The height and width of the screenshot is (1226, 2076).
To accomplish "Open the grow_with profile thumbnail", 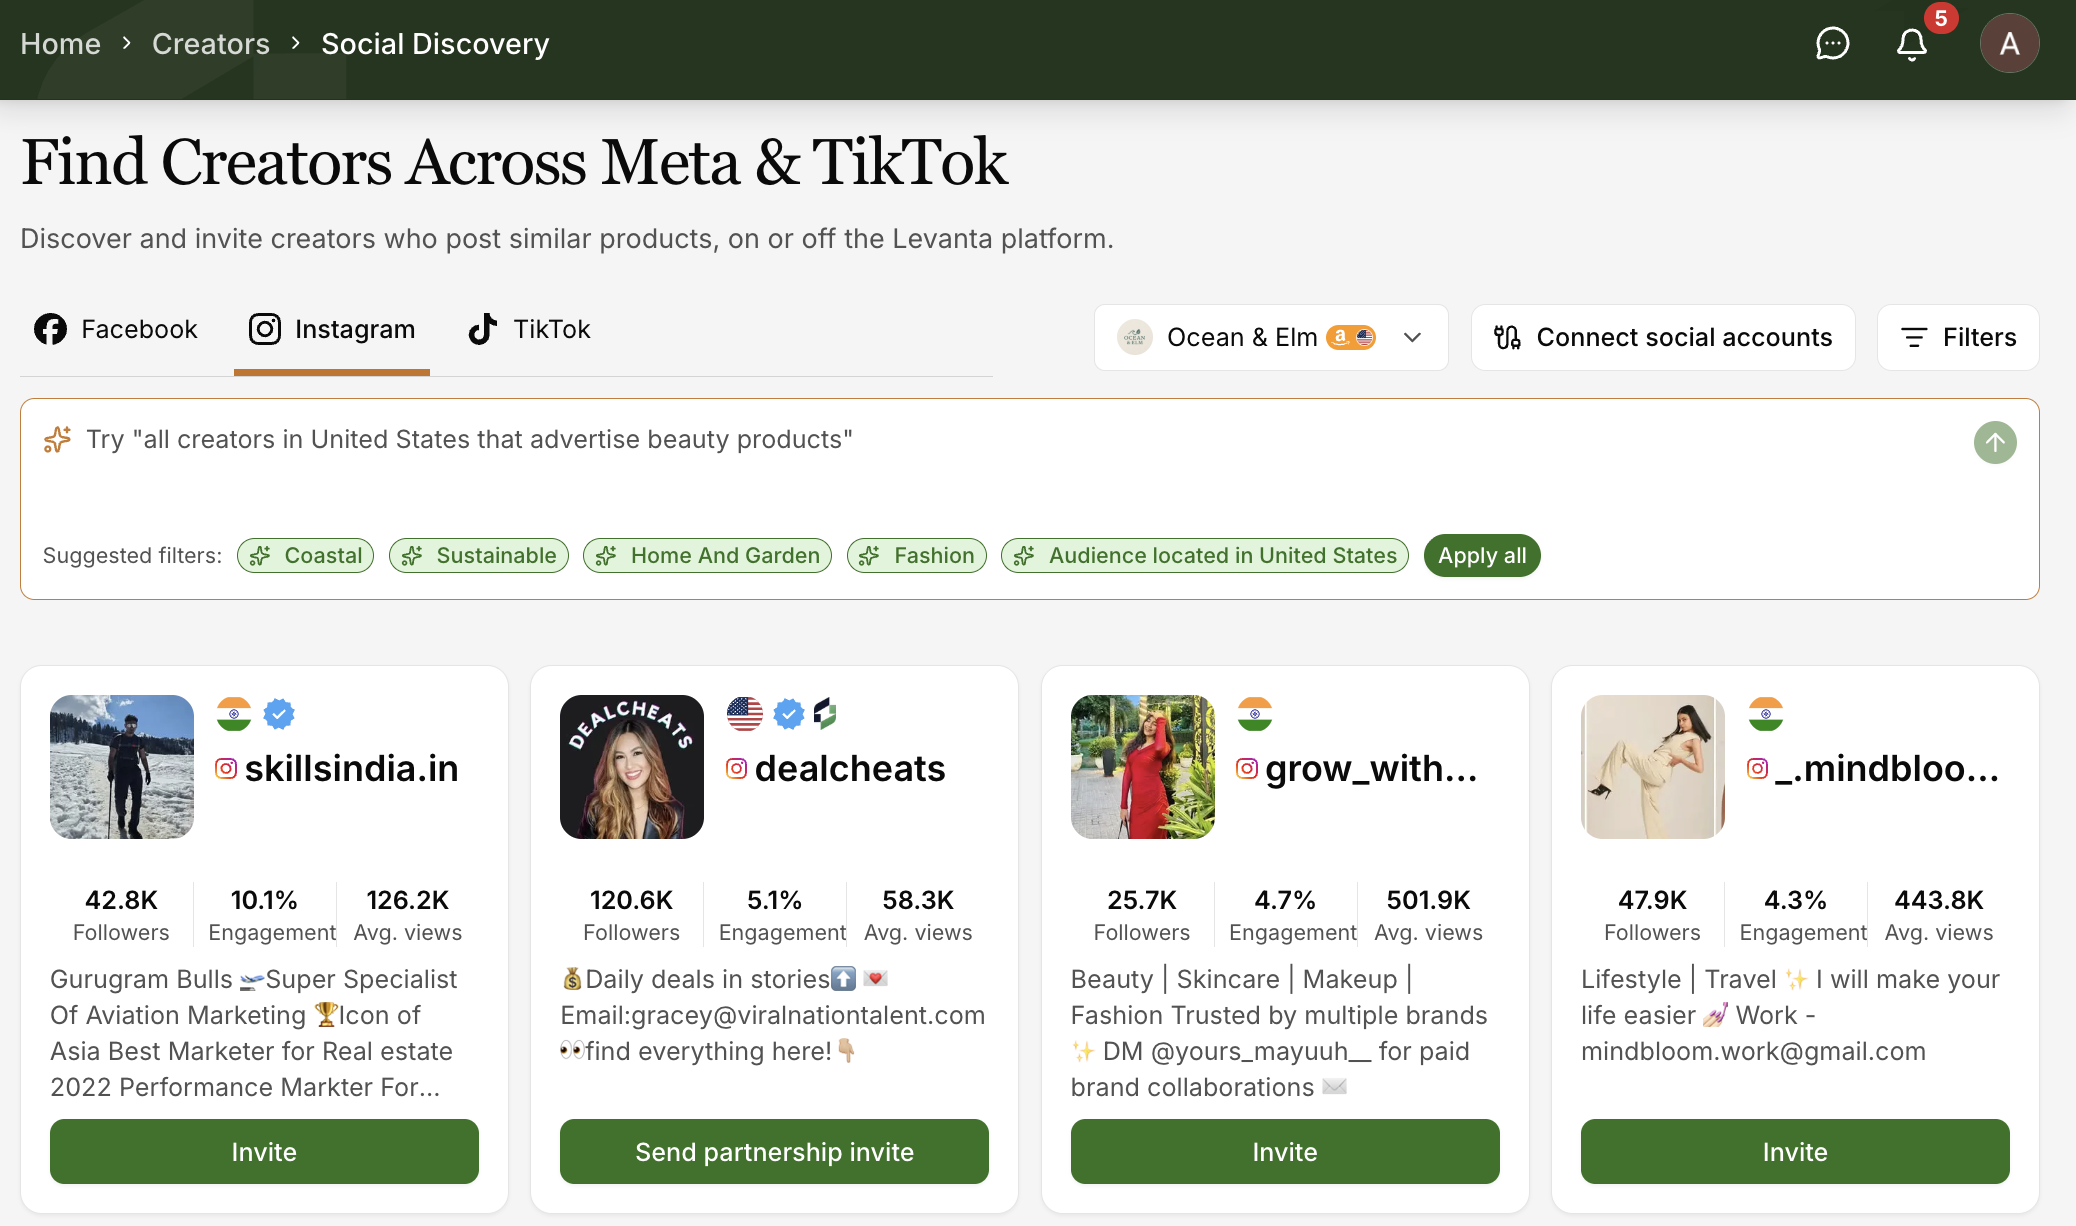I will (x=1142, y=766).
